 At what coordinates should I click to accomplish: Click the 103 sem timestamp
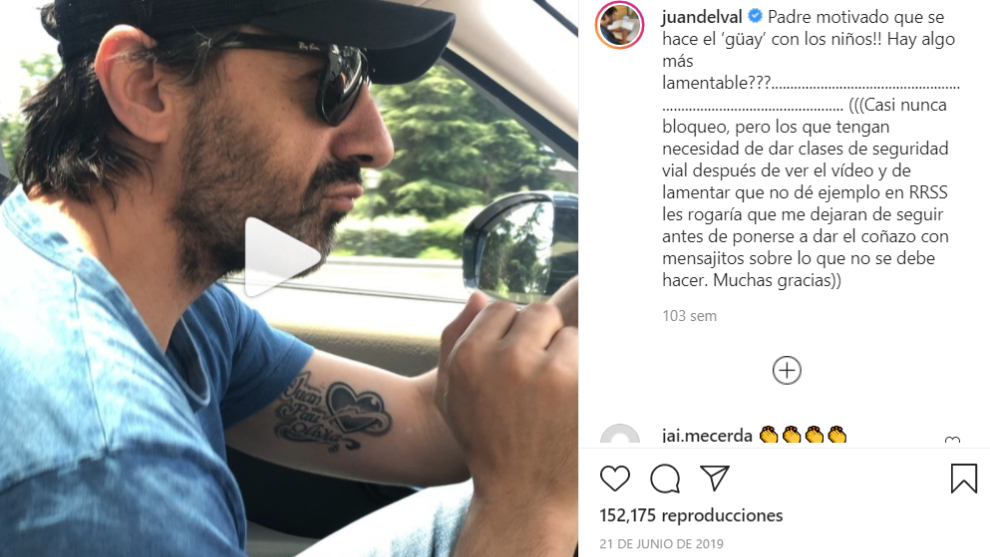tap(689, 316)
